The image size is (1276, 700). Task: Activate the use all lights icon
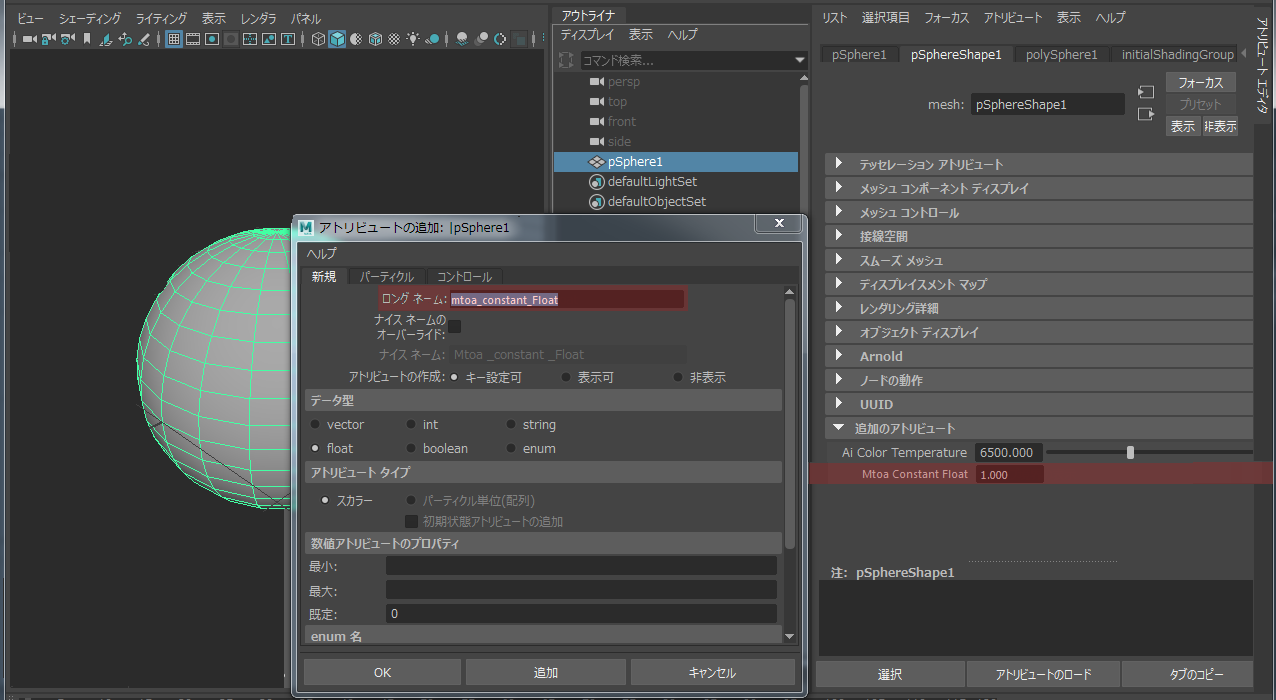coord(412,38)
